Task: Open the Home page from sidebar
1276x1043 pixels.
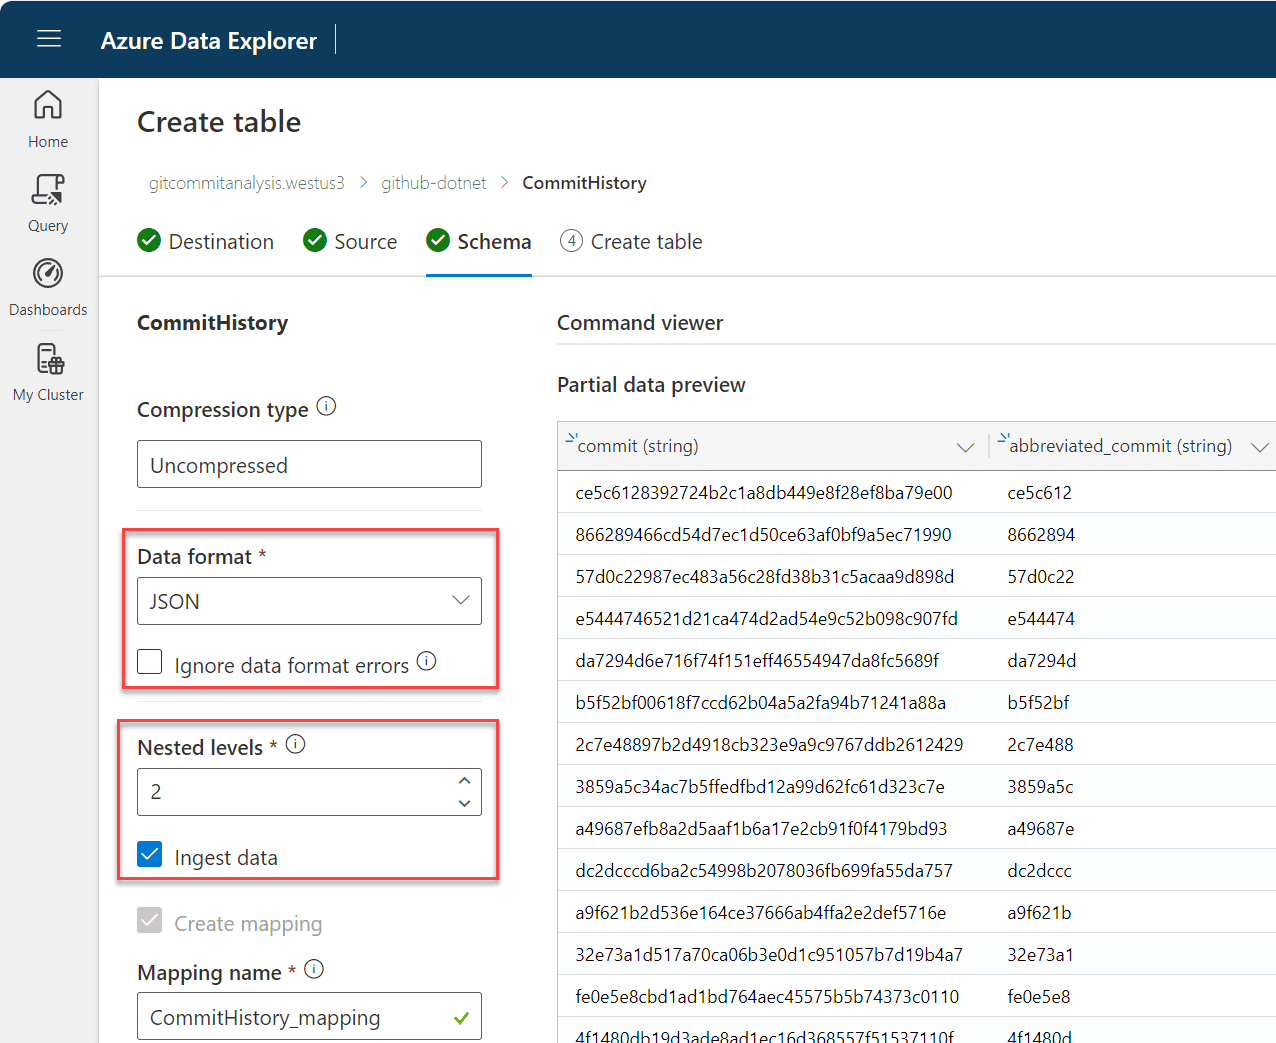Action: pos(47,117)
